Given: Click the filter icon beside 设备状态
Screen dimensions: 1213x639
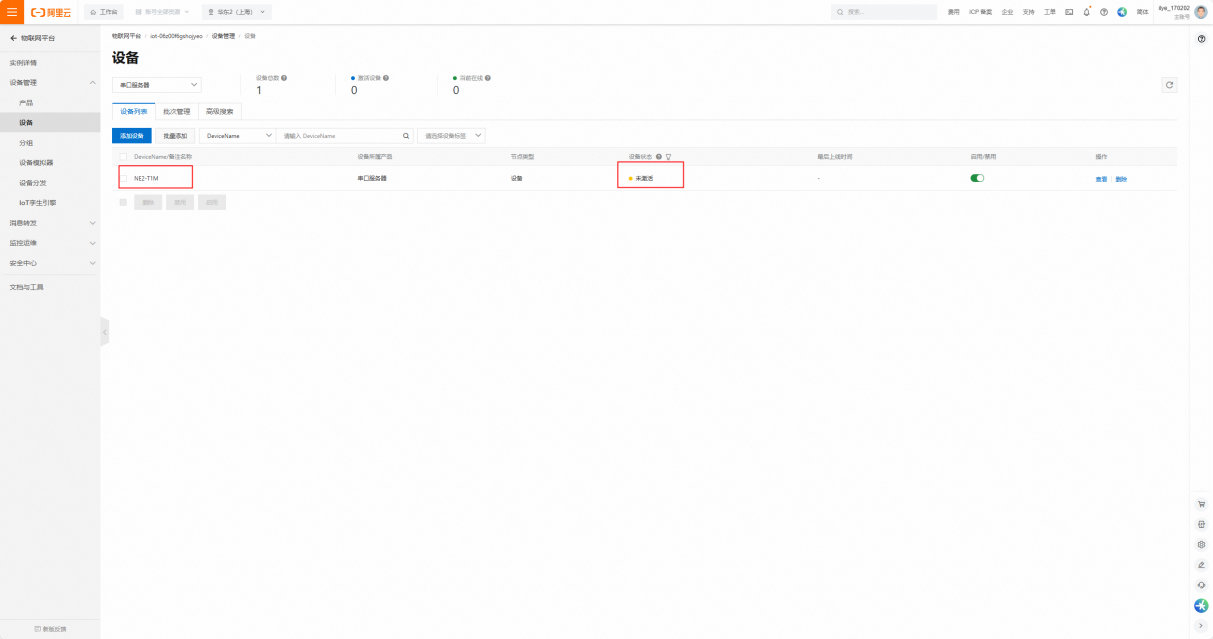Looking at the screenshot, I should pos(668,157).
